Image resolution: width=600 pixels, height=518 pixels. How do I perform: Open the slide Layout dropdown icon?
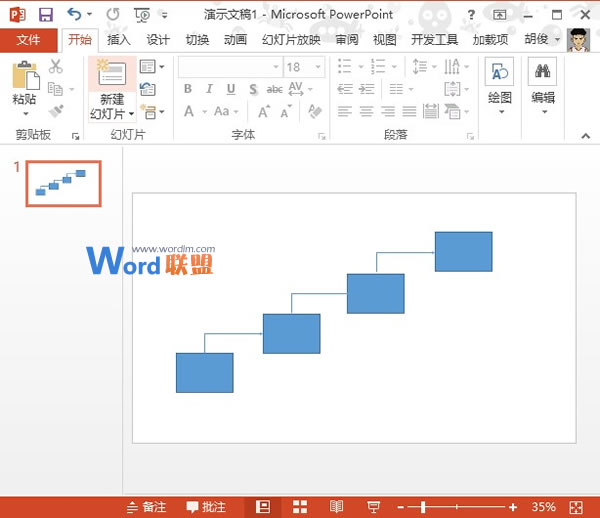[152, 67]
